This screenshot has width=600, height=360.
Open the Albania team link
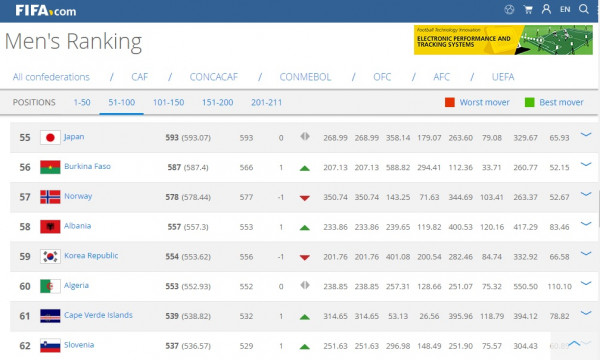78,226
